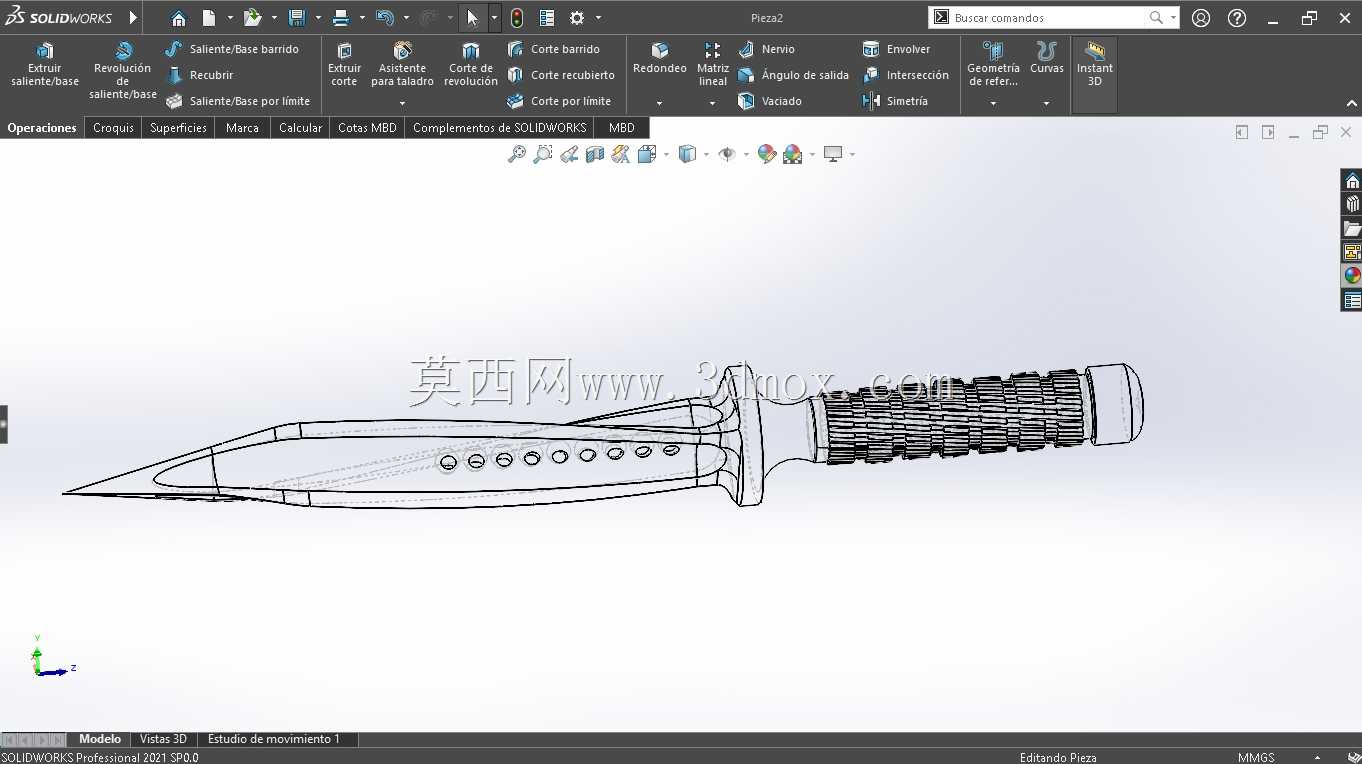1362x764 pixels.
Task: Expand Geometría de referencia dropdown
Action: (x=993, y=103)
